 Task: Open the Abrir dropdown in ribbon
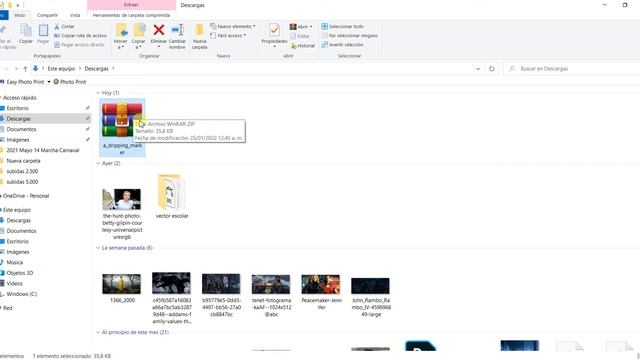pos(301,27)
